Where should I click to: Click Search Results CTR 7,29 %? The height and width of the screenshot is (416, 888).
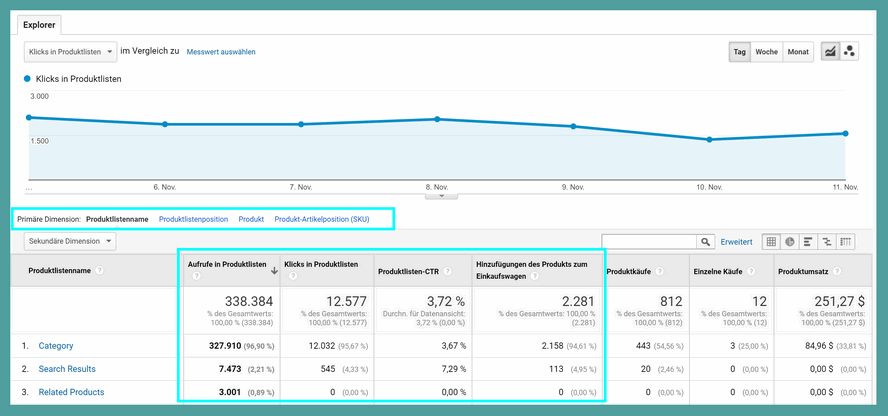click(452, 369)
